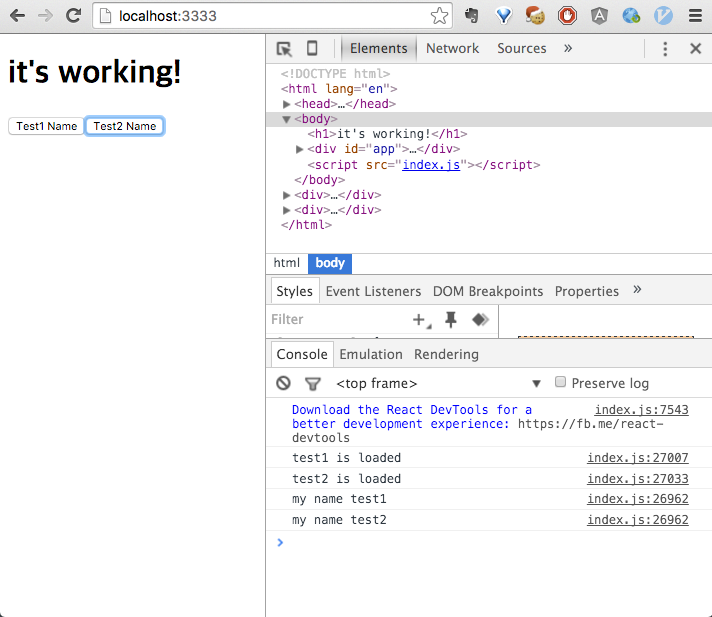This screenshot has width=712, height=617.
Task: Open the Properties pane tab
Action: [x=587, y=291]
